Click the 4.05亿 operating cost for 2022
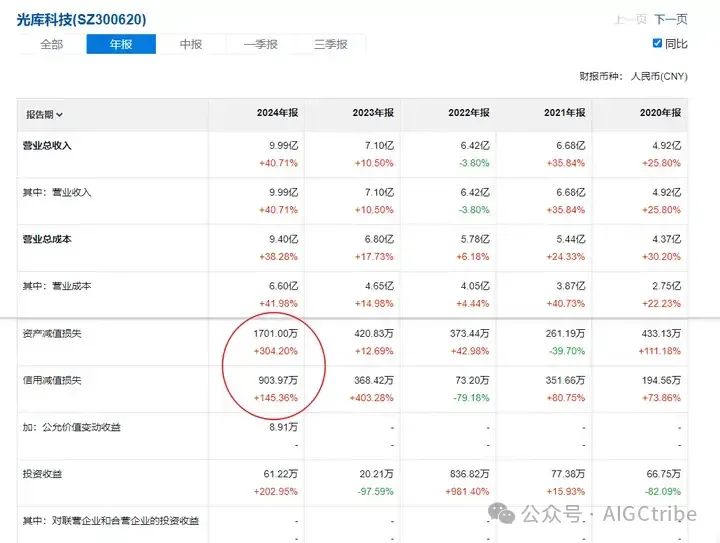 tap(475, 286)
